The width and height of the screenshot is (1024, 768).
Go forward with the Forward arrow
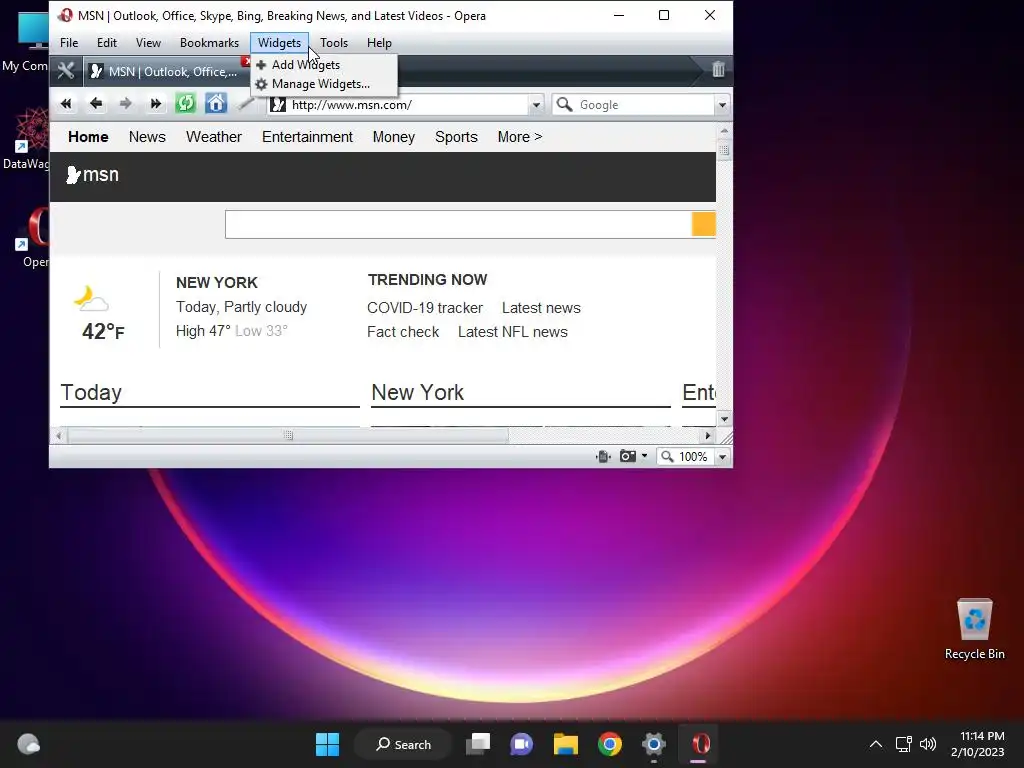pyautogui.click(x=125, y=104)
